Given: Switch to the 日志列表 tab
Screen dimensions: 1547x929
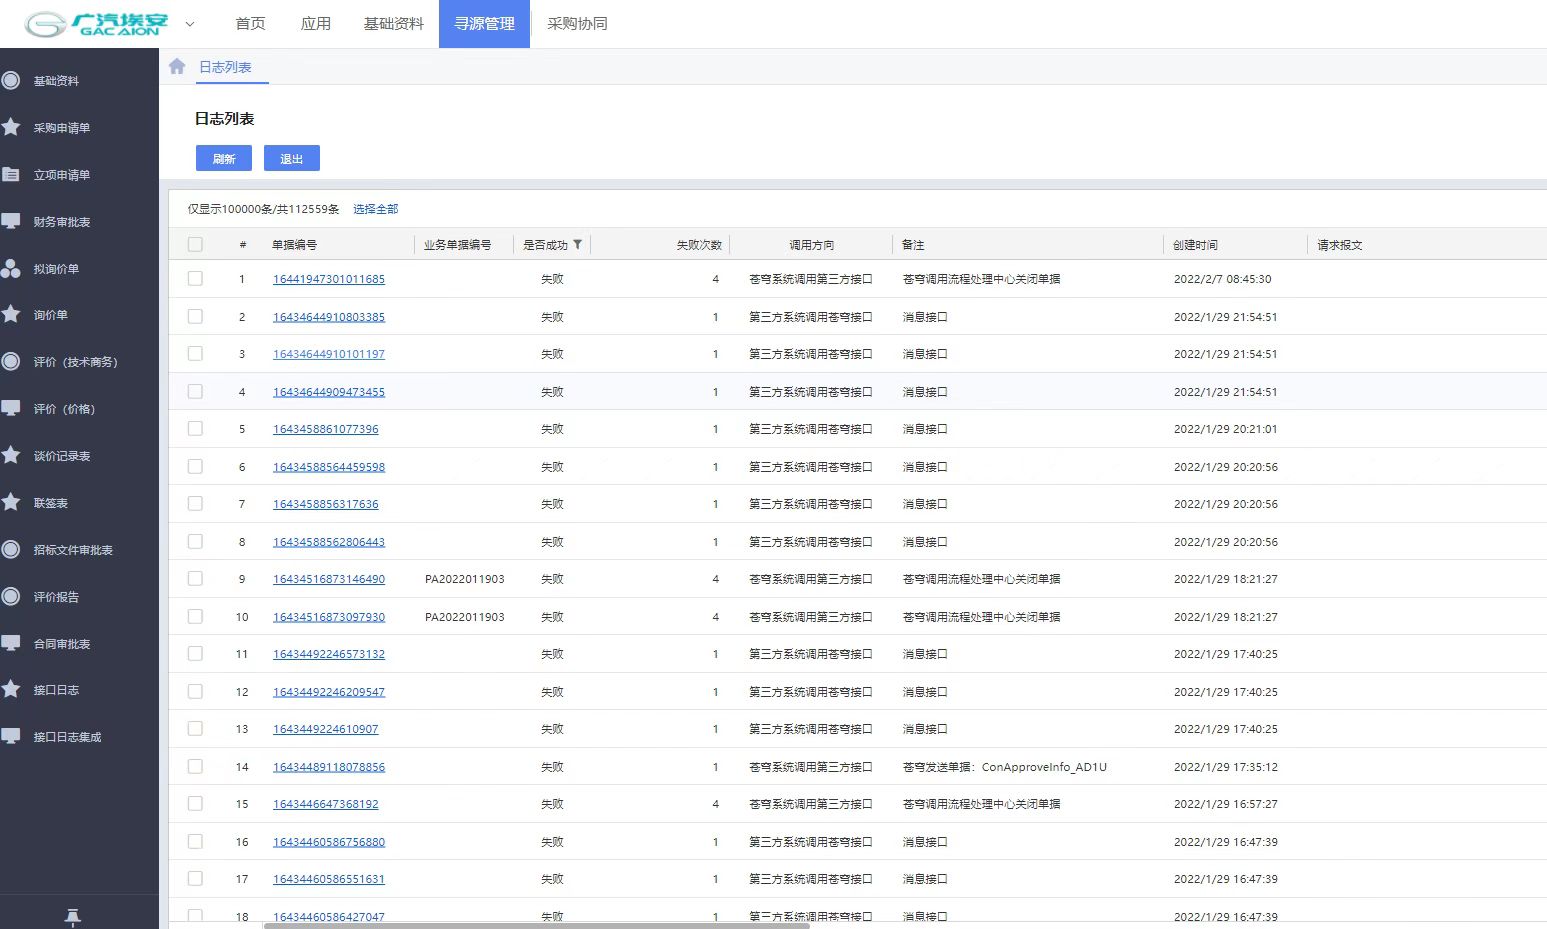Looking at the screenshot, I should [225, 67].
